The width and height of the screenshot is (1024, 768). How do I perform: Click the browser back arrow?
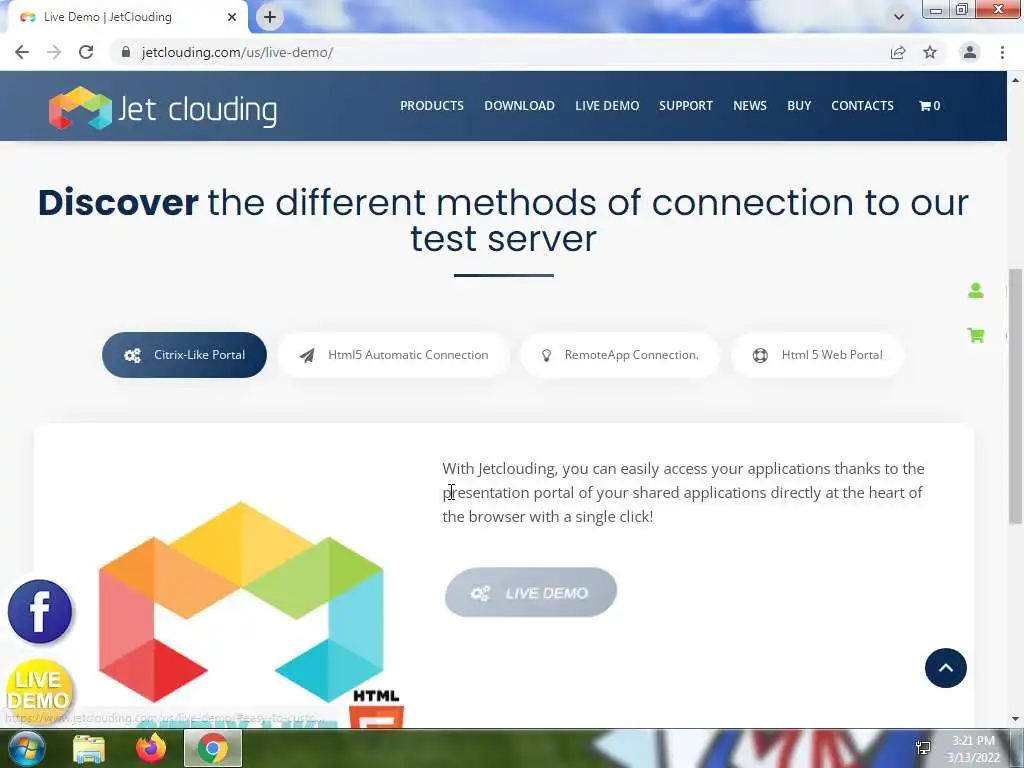click(x=22, y=52)
